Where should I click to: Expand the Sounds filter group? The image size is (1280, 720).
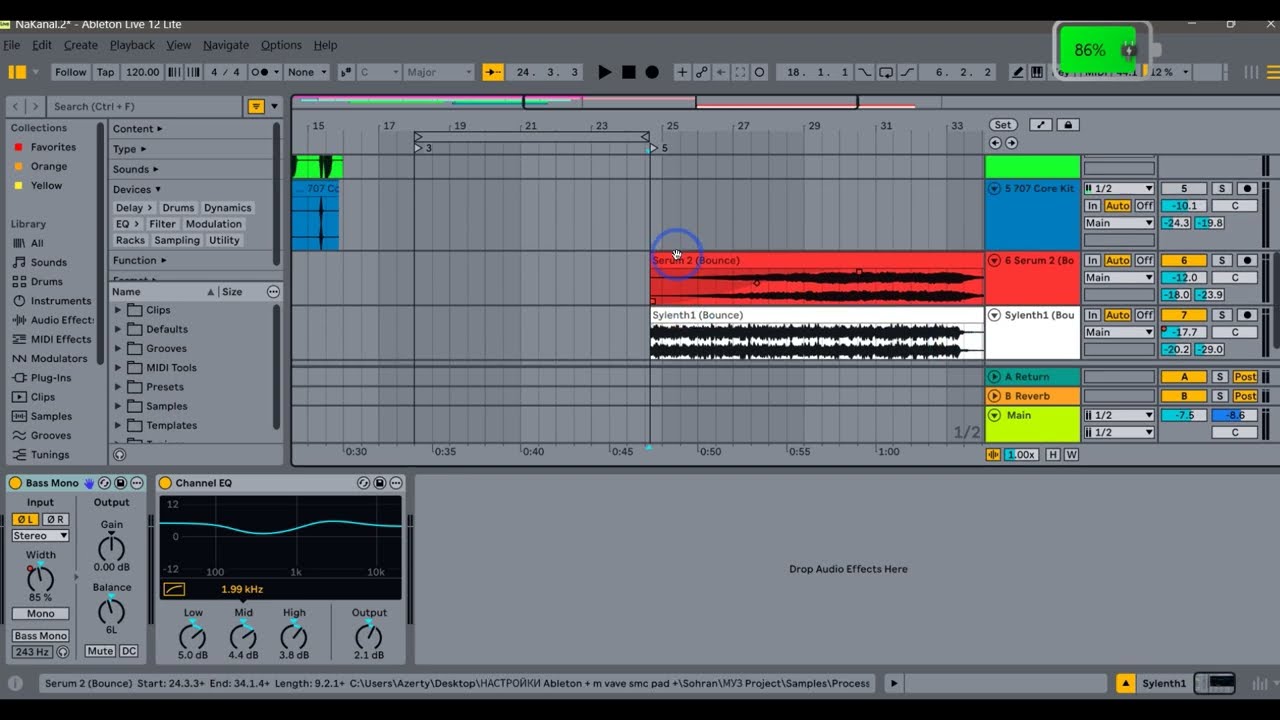click(135, 169)
